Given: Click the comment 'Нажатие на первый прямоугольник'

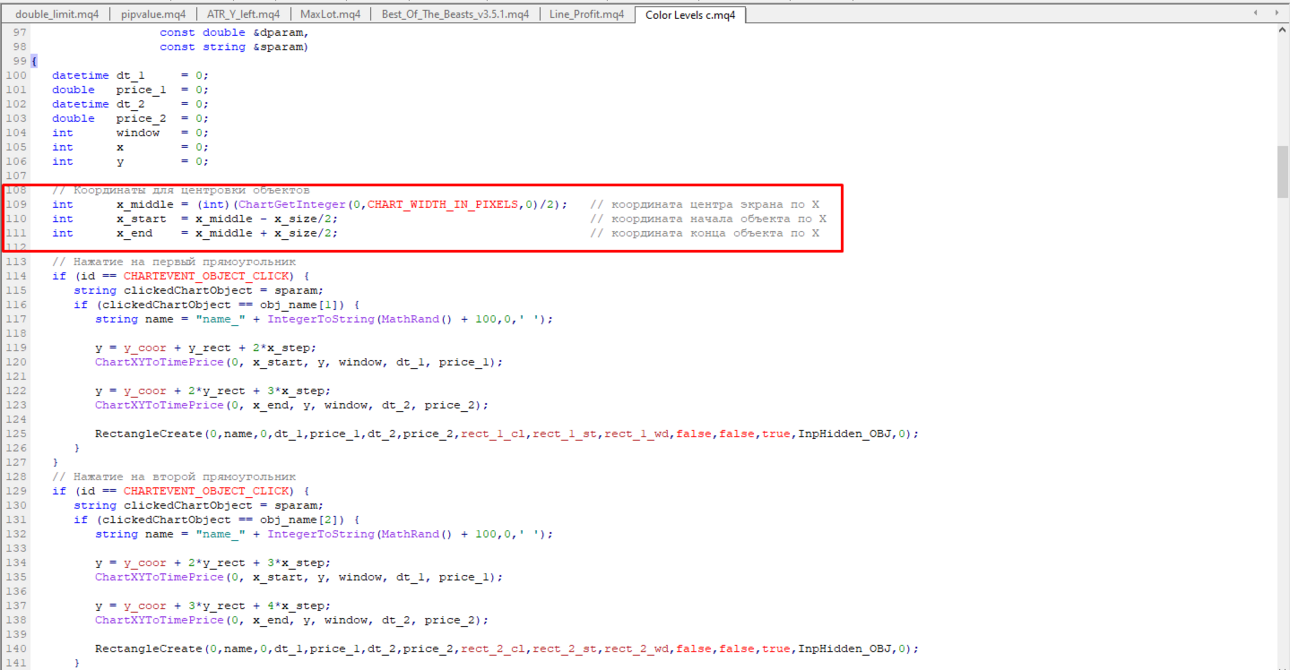Looking at the screenshot, I should (x=174, y=262).
